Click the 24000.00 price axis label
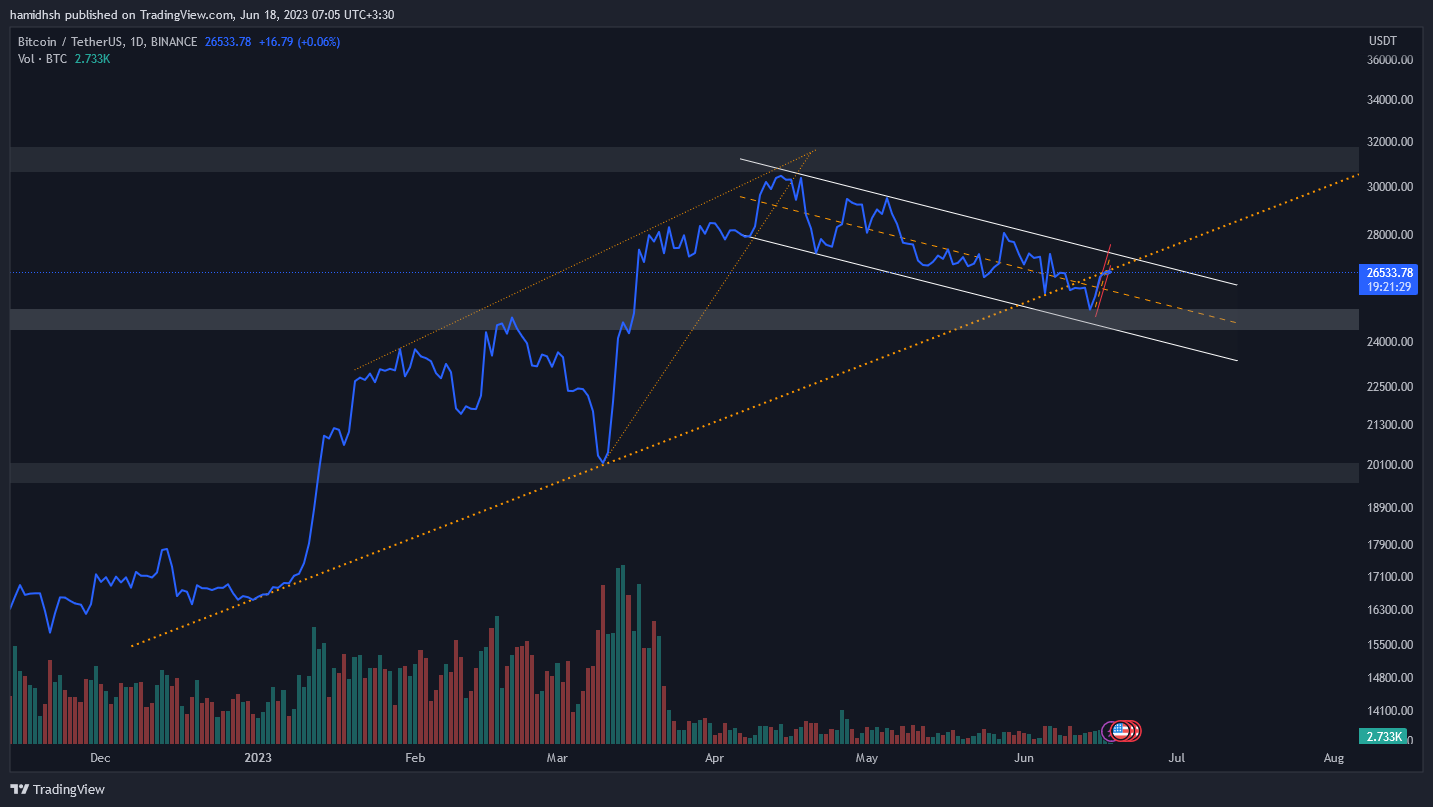 click(x=1390, y=342)
